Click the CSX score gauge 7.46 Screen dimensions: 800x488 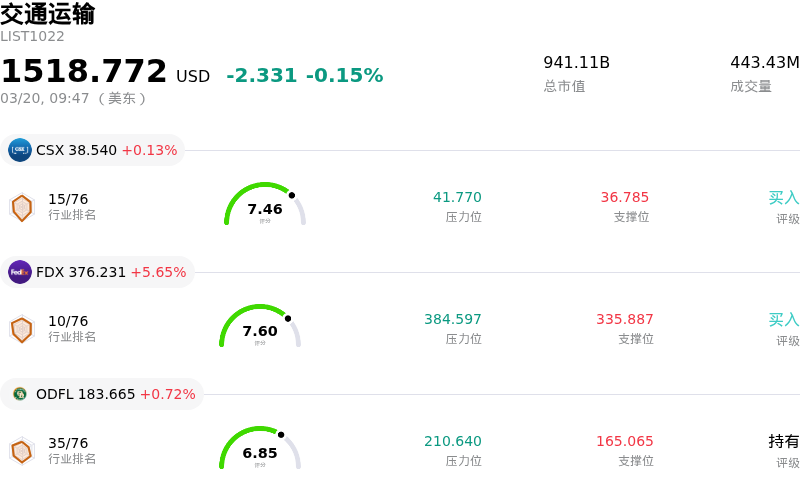(264, 205)
